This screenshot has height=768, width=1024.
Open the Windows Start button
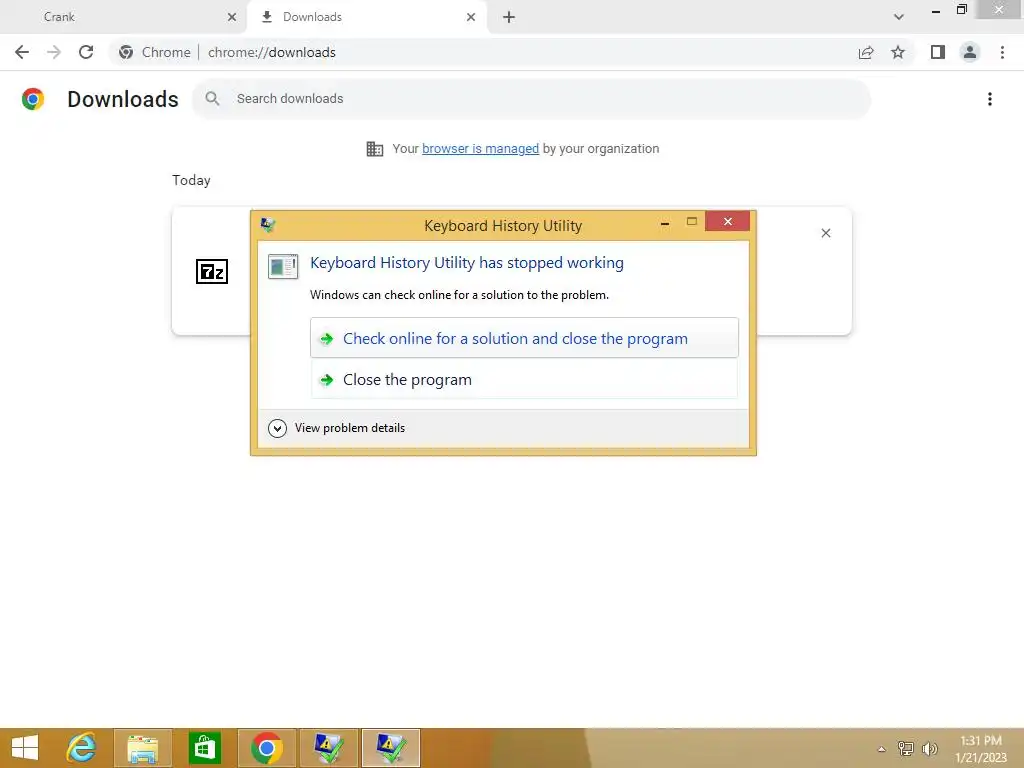click(25, 748)
